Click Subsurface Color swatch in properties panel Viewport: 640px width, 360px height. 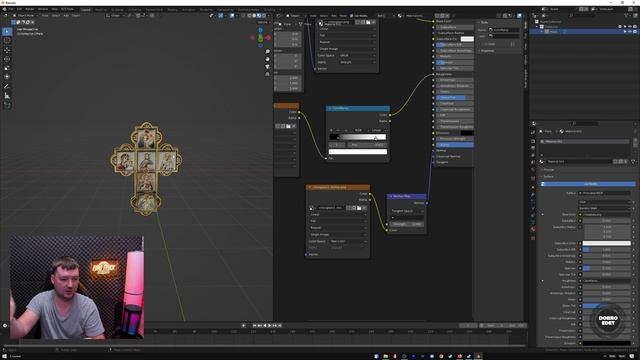coord(607,243)
